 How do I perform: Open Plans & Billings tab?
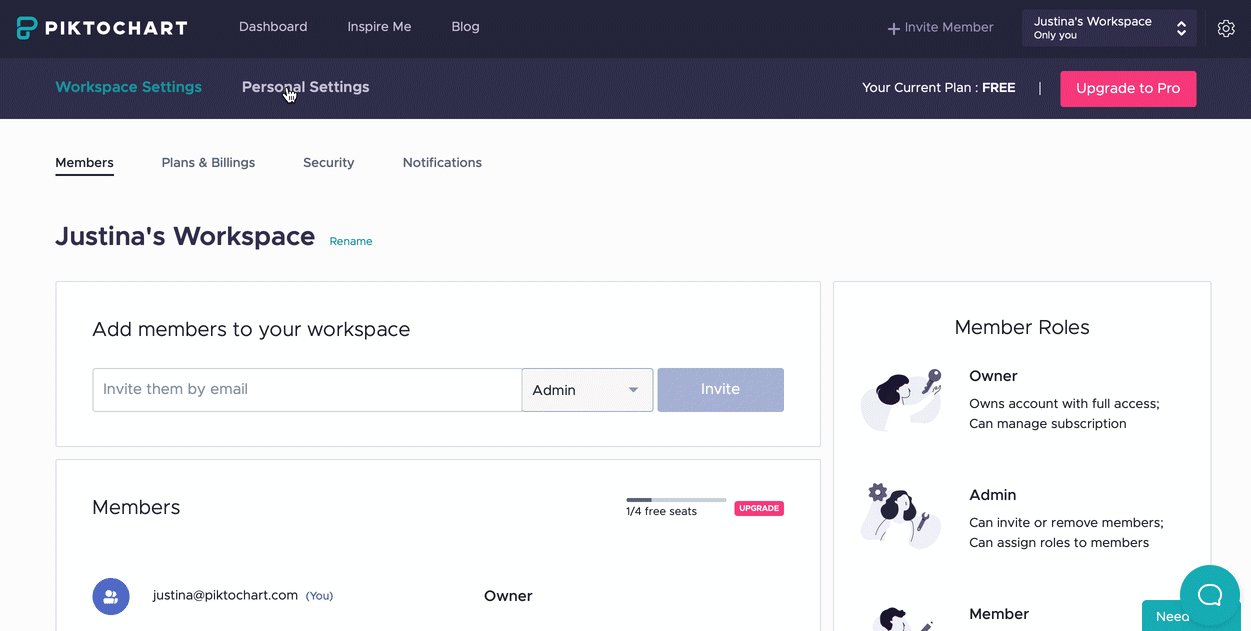tap(208, 163)
